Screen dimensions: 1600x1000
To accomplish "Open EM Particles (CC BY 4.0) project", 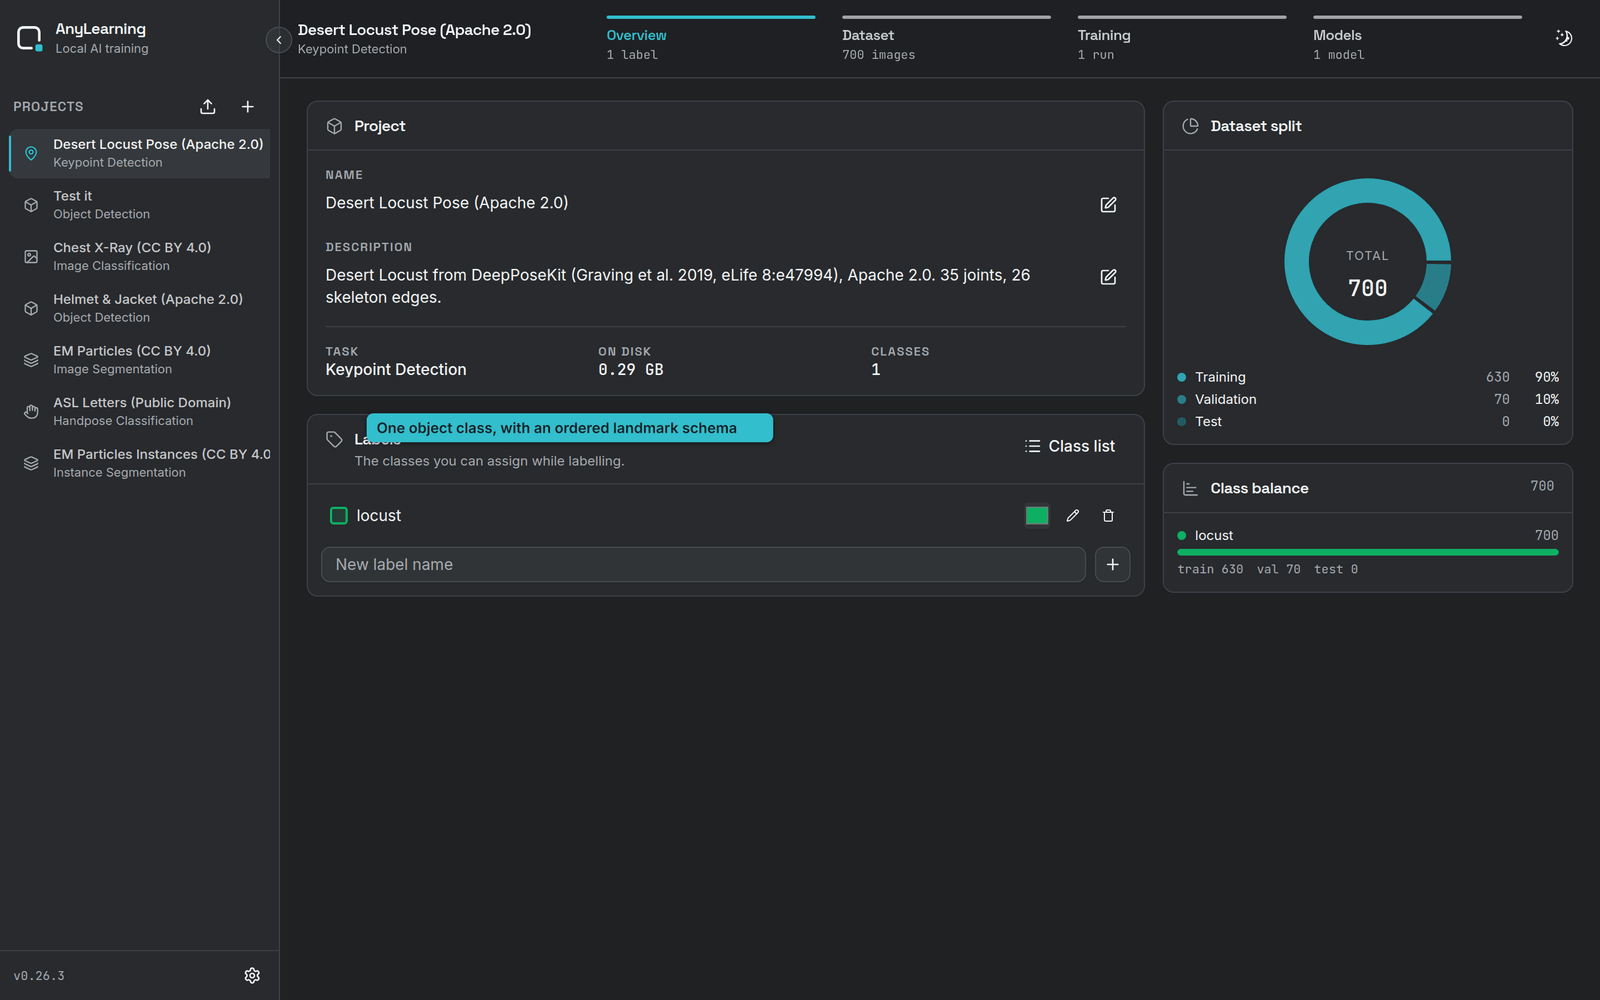I will (x=140, y=360).
